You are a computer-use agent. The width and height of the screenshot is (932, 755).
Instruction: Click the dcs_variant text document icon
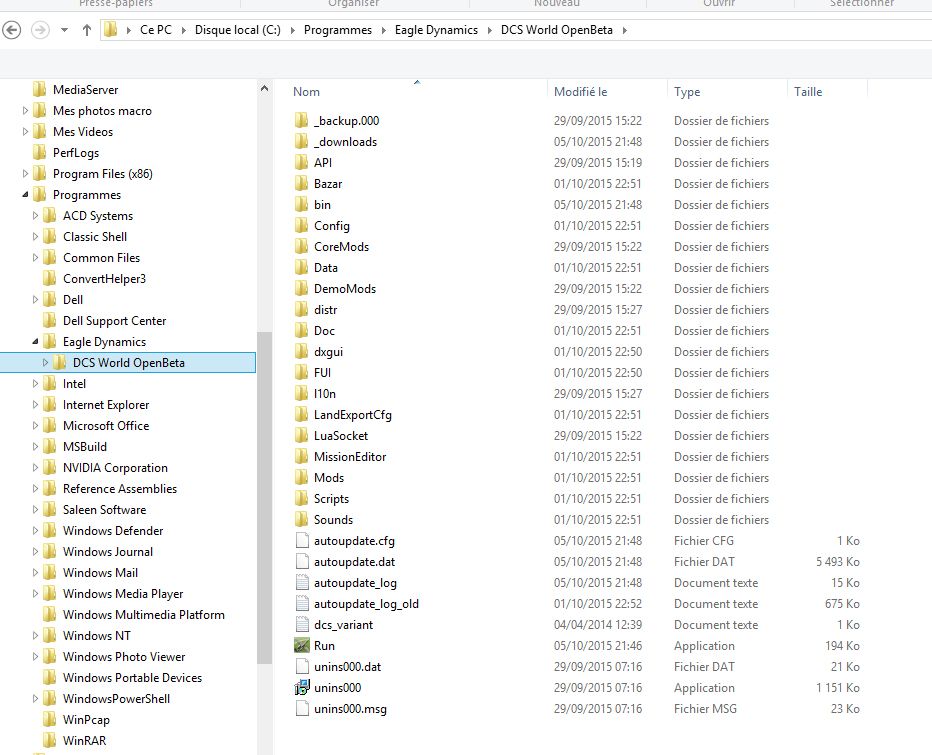[303, 625]
